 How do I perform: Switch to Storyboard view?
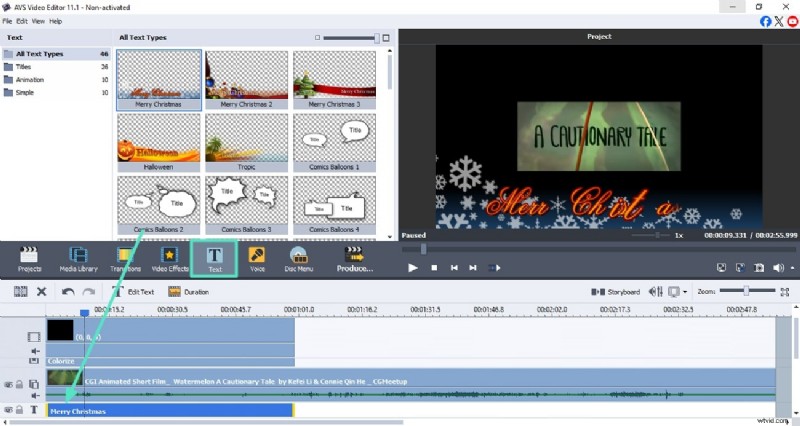615,292
